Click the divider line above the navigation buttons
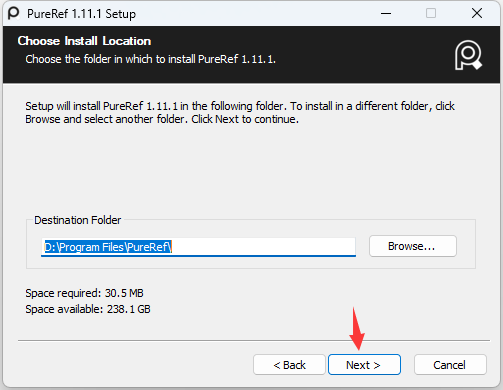This screenshot has width=503, height=390. coord(254,341)
